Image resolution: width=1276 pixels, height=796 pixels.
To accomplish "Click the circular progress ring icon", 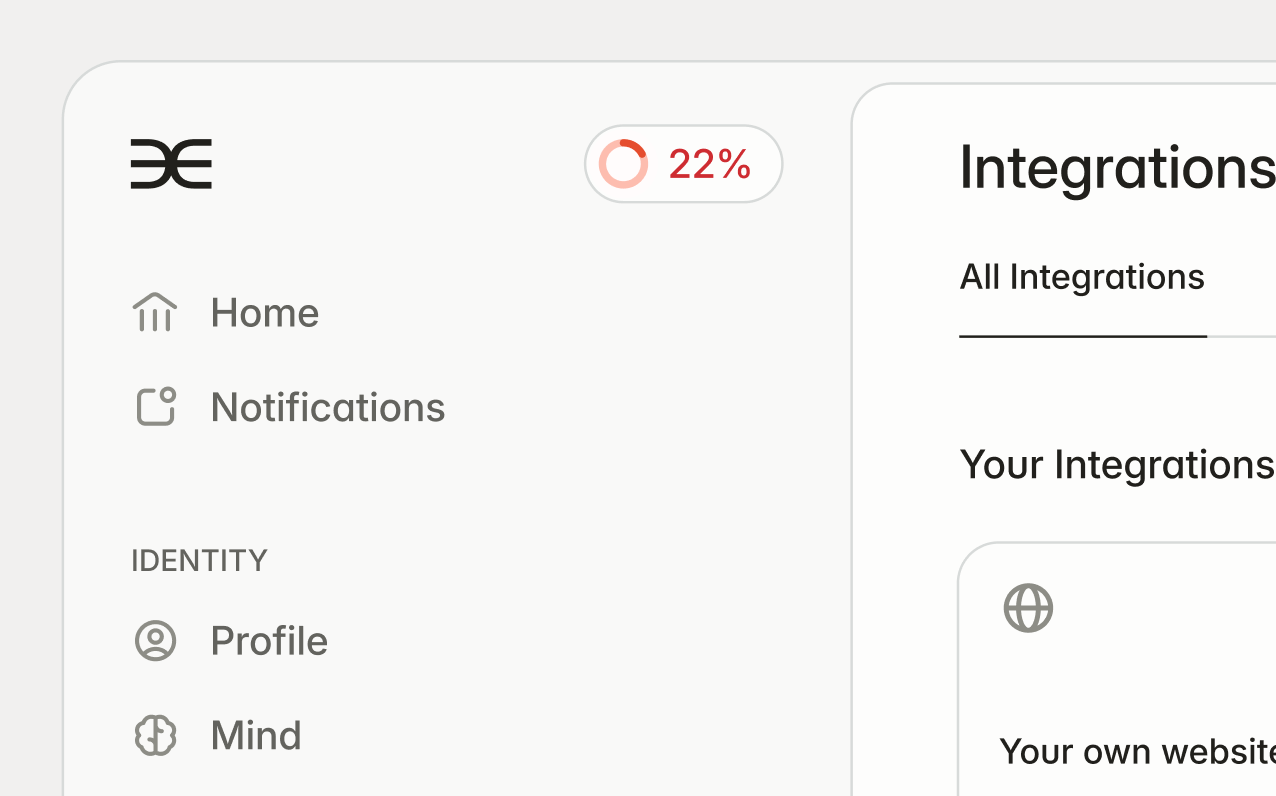I will (x=623, y=164).
